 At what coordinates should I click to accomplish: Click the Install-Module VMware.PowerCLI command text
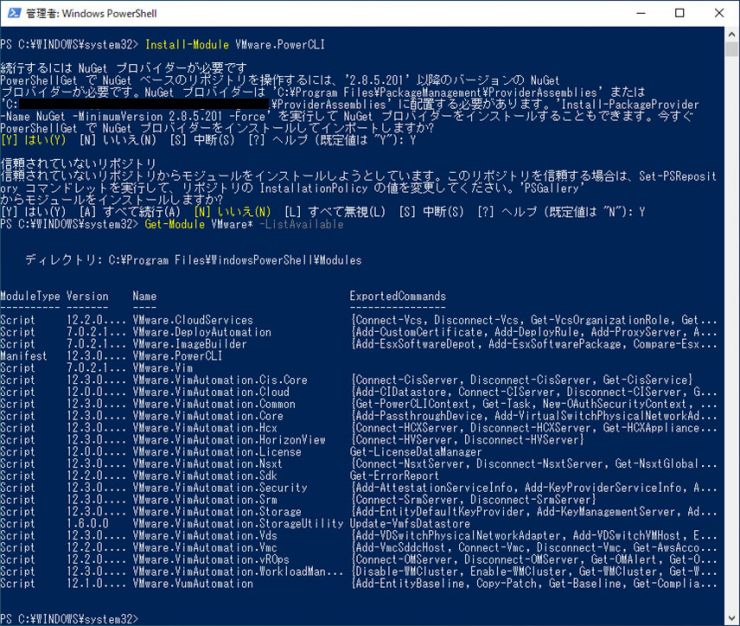pyautogui.click(x=235, y=45)
